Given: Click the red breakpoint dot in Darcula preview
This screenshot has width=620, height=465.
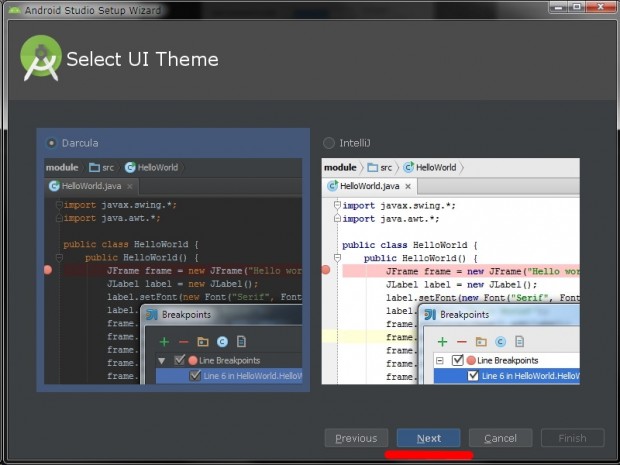Looking at the screenshot, I should pyautogui.click(x=48, y=270).
